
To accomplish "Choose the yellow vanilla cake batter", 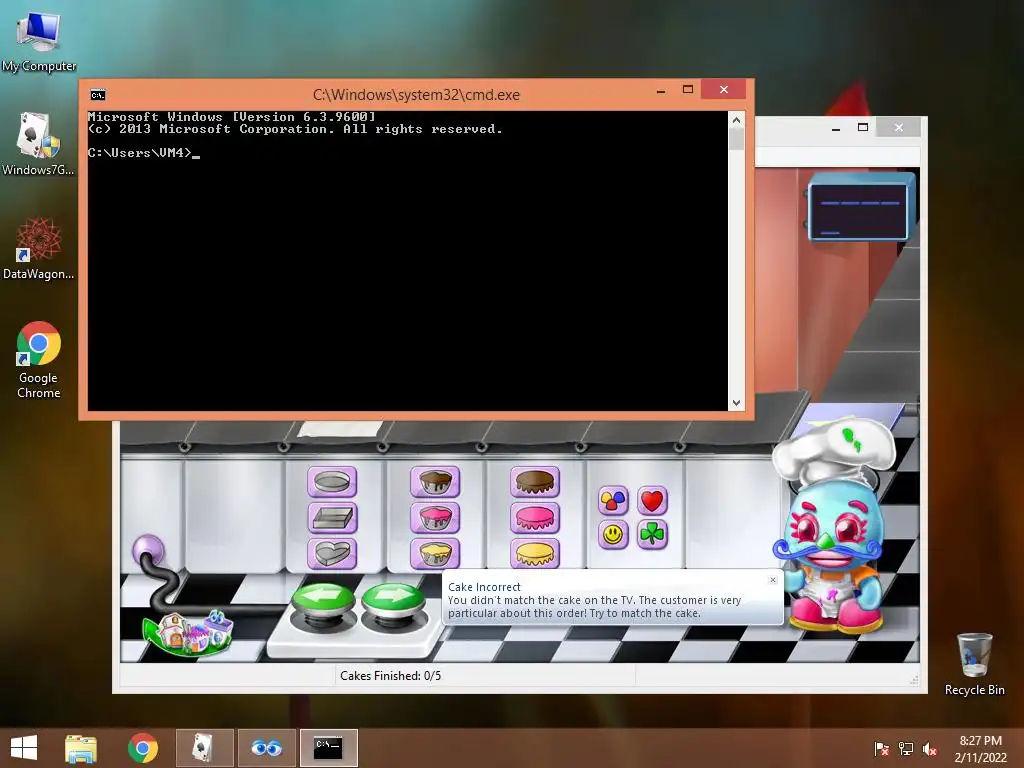I will click(435, 554).
